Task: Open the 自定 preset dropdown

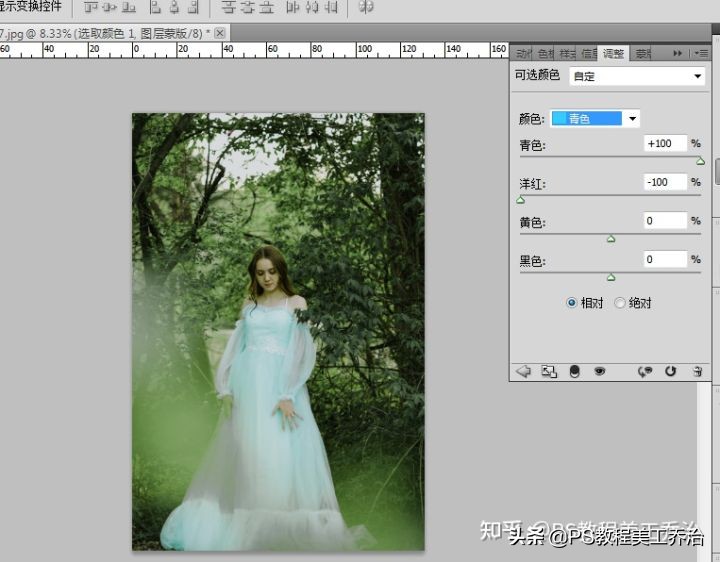Action: point(637,76)
